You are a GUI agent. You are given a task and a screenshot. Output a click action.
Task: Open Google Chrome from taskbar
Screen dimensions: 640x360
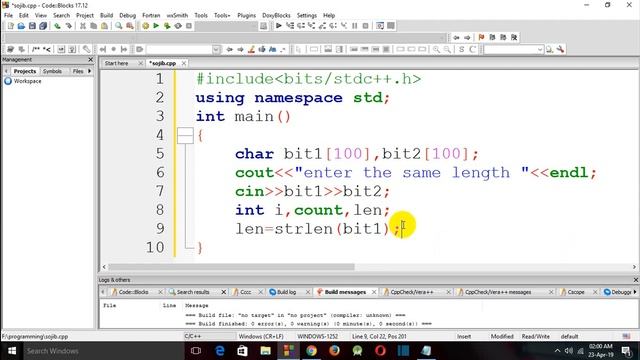[311, 351]
